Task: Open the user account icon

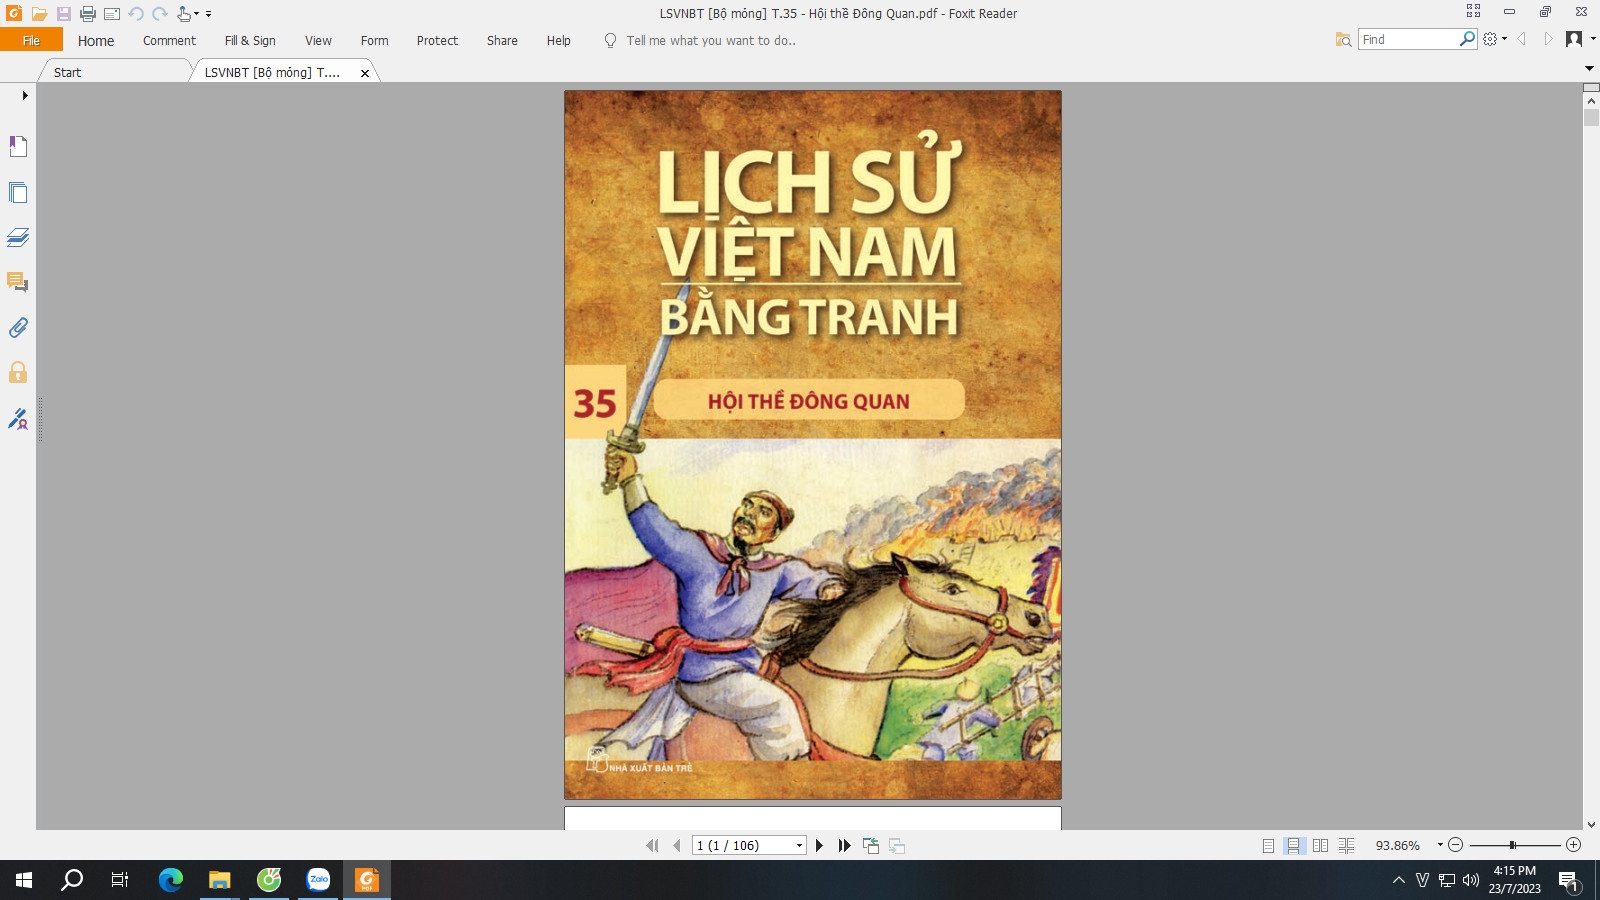Action: click(1574, 39)
